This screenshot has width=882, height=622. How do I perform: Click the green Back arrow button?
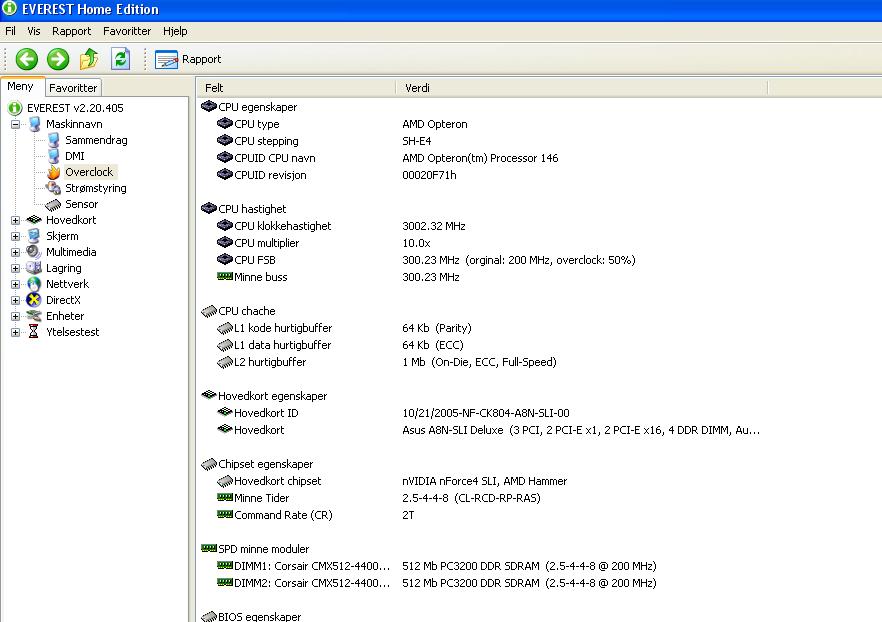pos(26,59)
